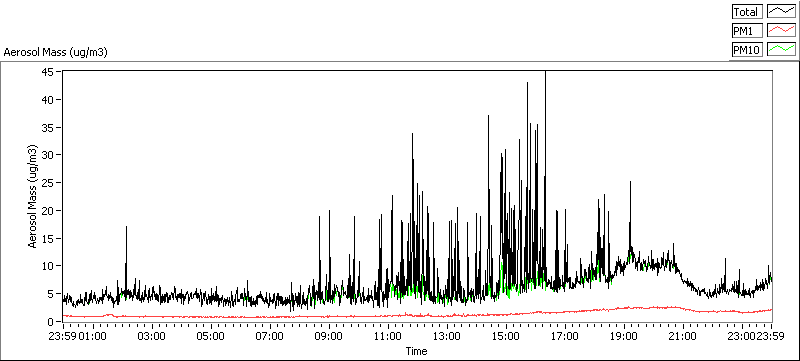The width and height of the screenshot is (800, 361).
Task: Click the PM10 plot legend label
Action: tap(747, 49)
